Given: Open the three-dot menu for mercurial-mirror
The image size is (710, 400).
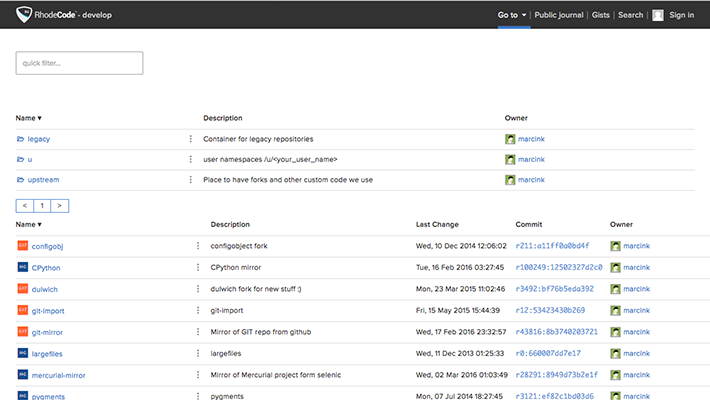Looking at the screenshot, I should pos(198,375).
